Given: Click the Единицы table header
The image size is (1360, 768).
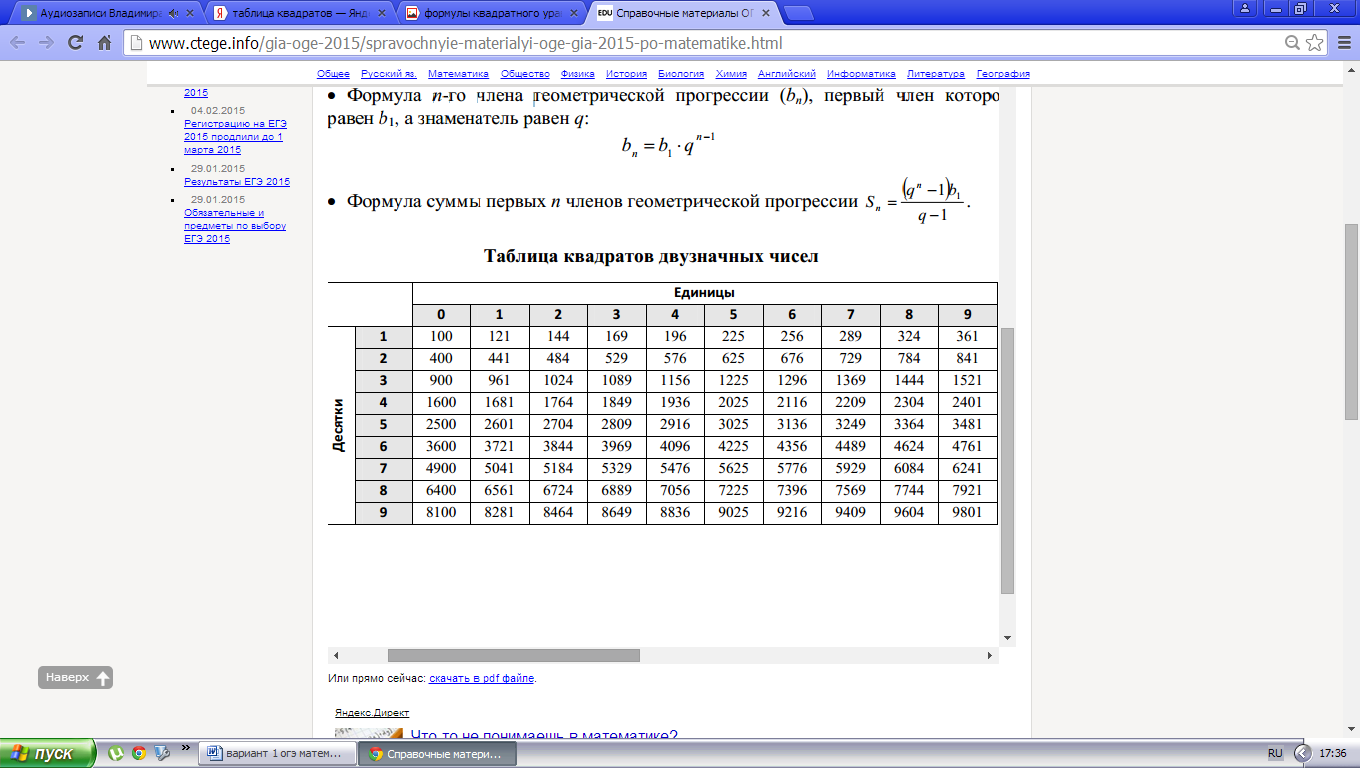Looking at the screenshot, I should coord(705,292).
